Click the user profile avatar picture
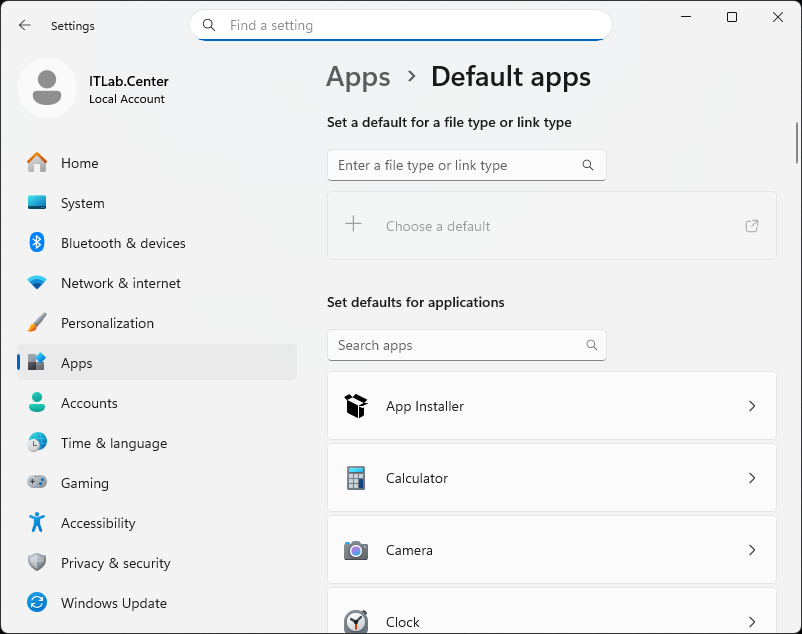Screen dimensions: 802x634 click(46, 88)
